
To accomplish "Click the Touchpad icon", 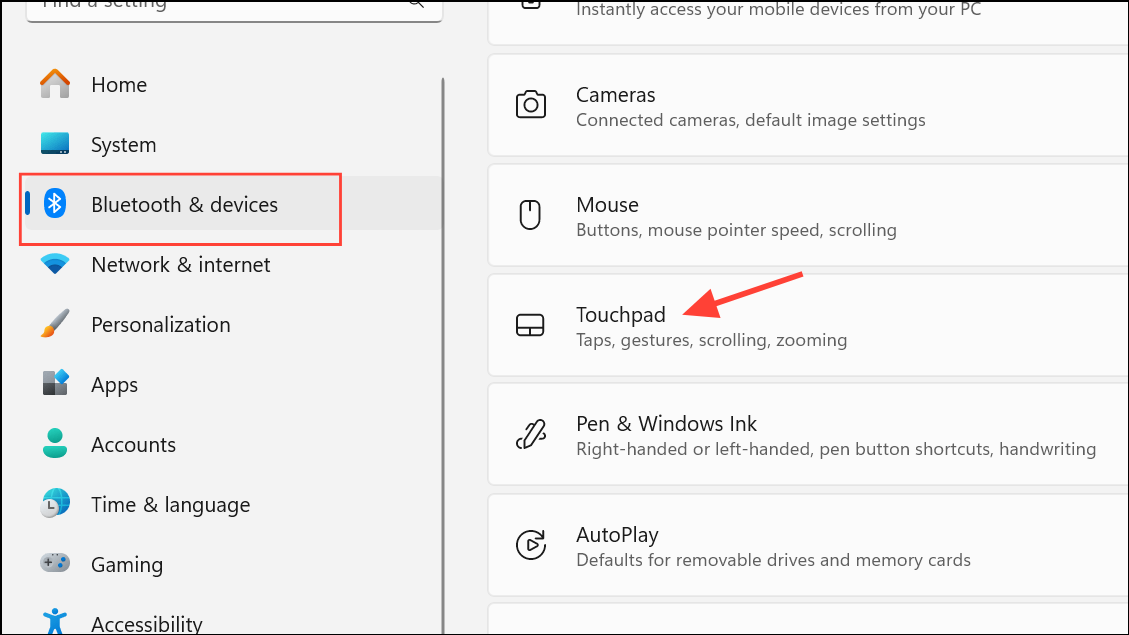I will click(x=530, y=325).
